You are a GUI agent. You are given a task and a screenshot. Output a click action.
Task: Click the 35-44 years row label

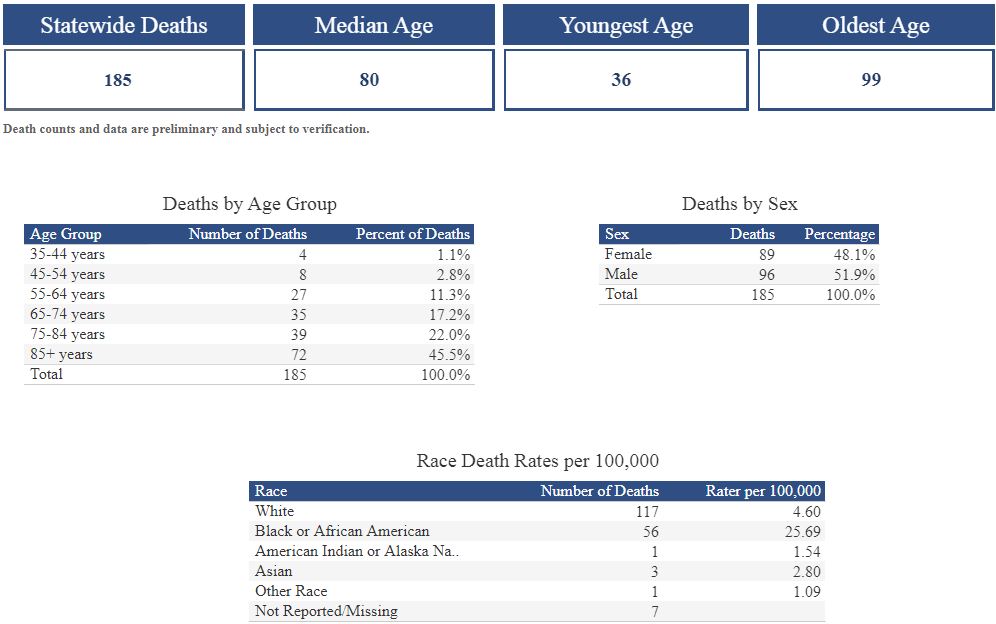tap(67, 254)
